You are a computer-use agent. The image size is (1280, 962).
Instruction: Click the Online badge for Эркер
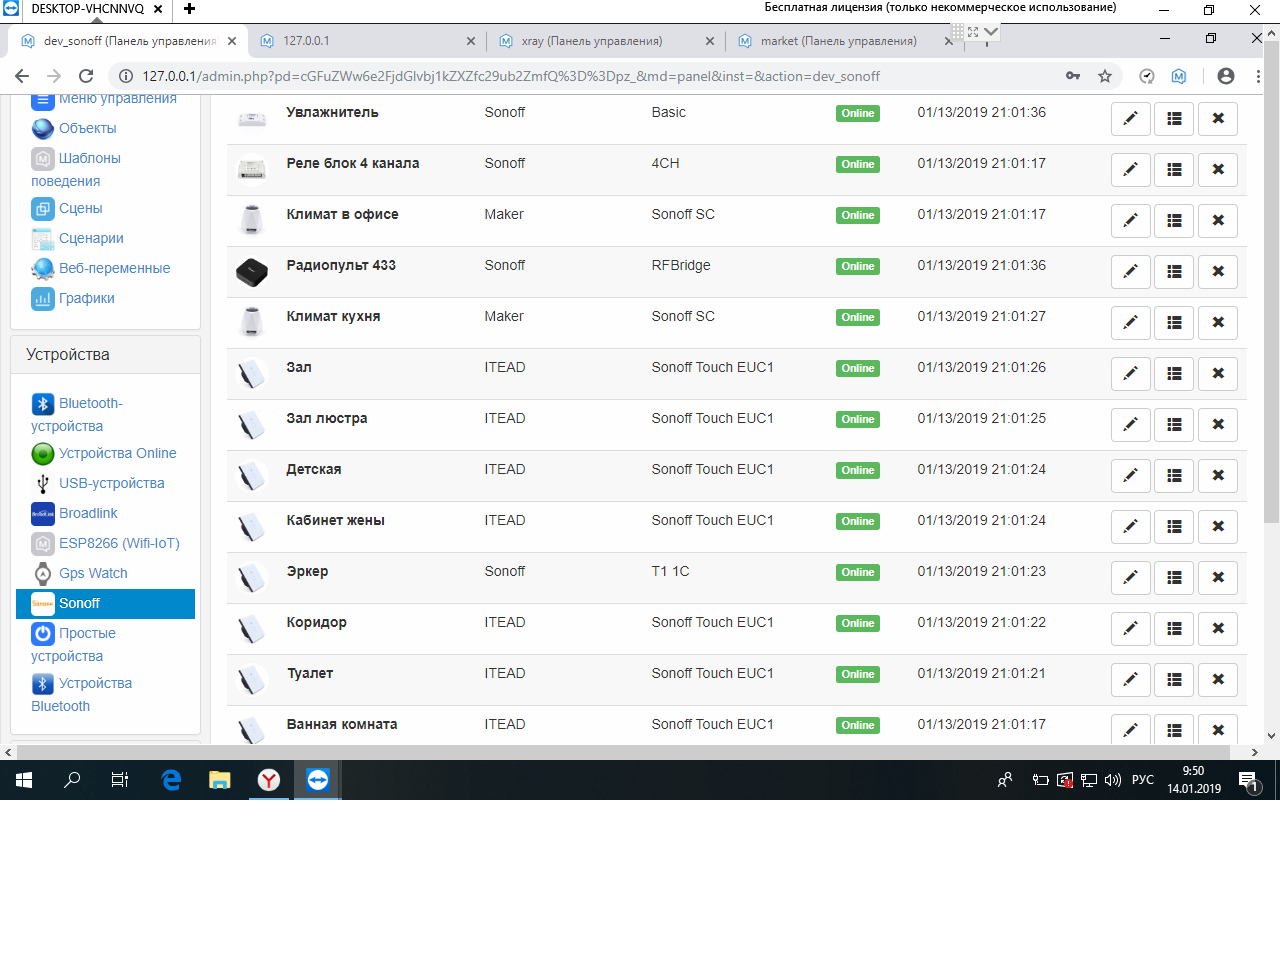[x=858, y=572]
